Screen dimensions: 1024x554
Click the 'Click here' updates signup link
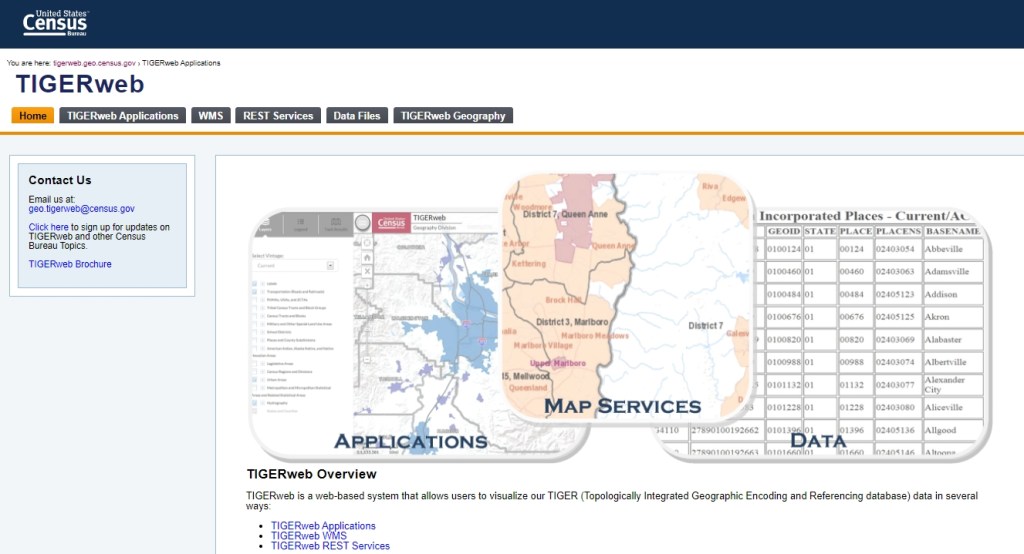click(48, 227)
